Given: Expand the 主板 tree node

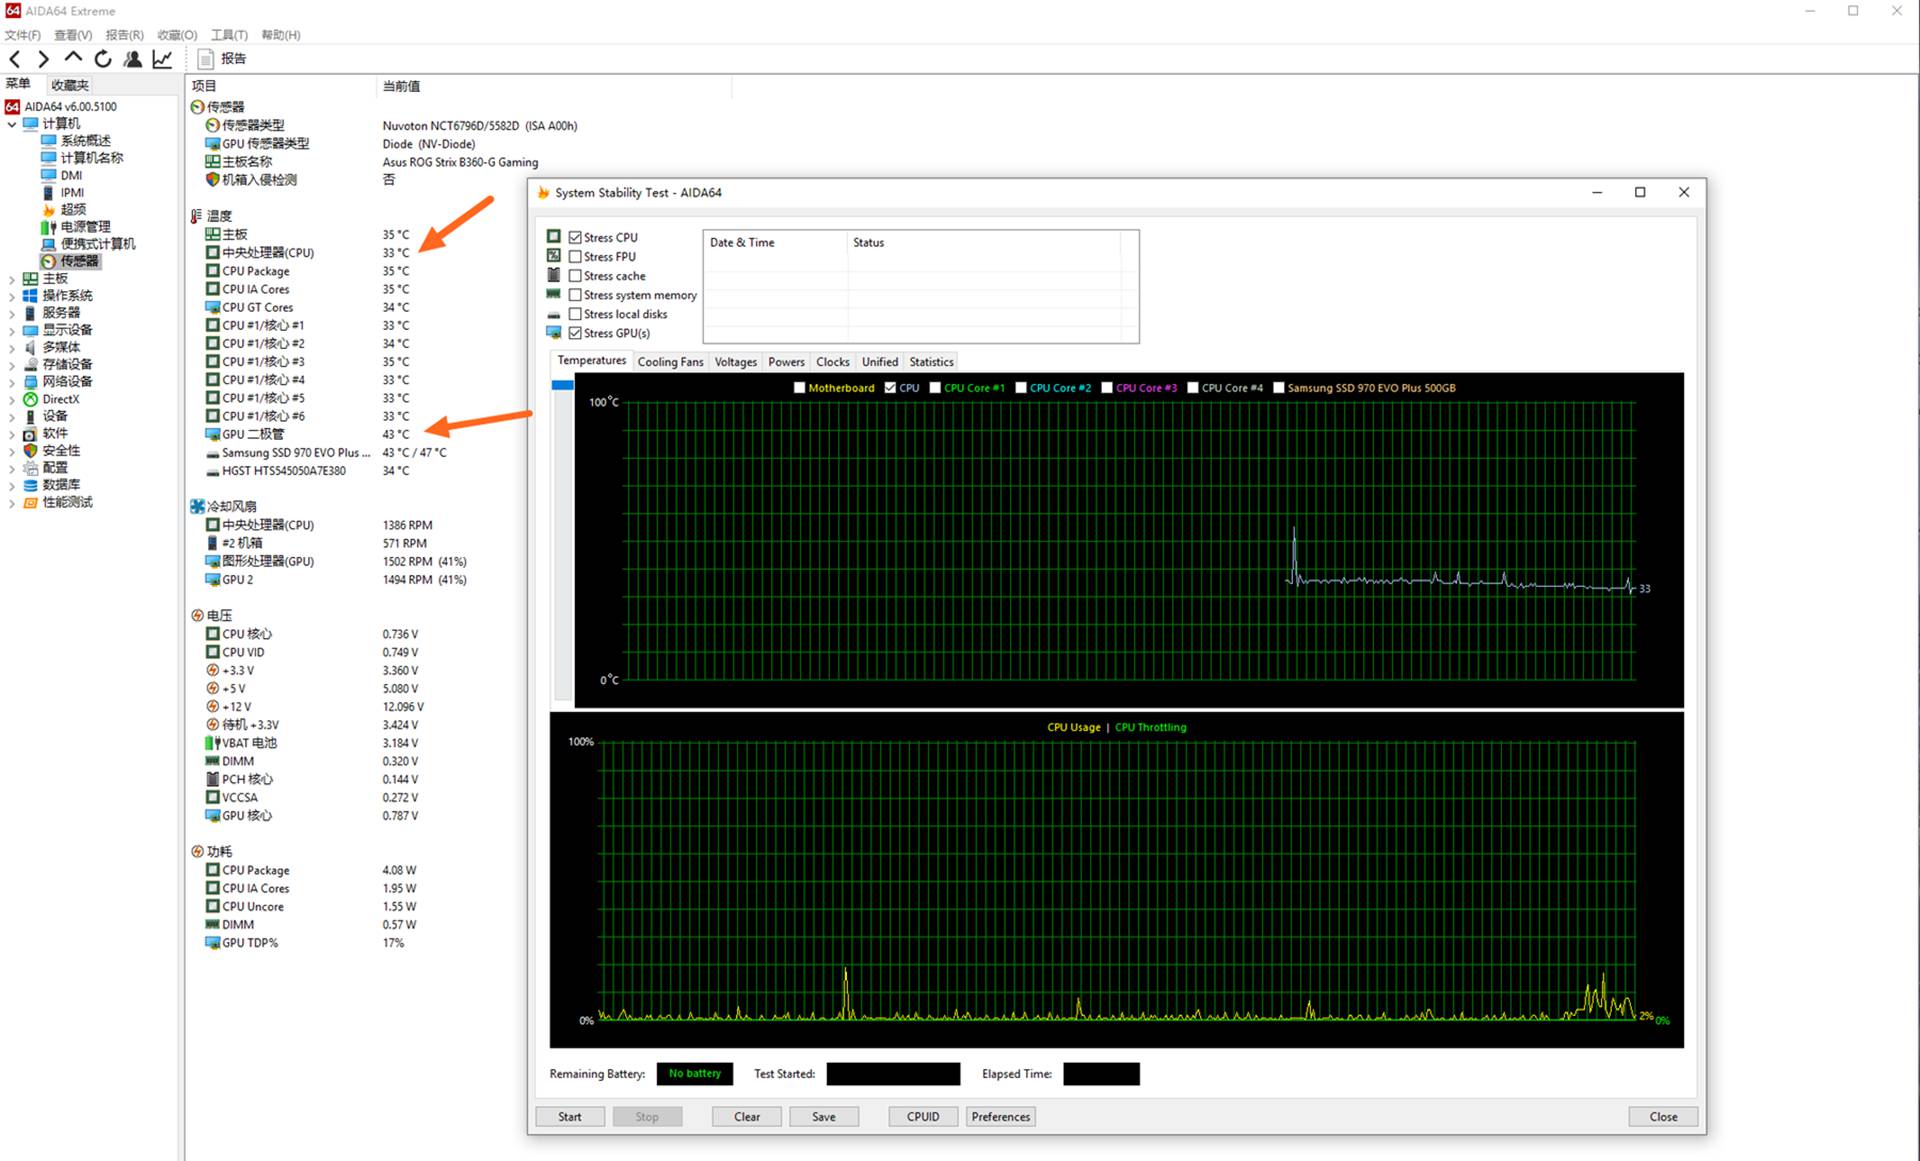Looking at the screenshot, I should [12, 279].
